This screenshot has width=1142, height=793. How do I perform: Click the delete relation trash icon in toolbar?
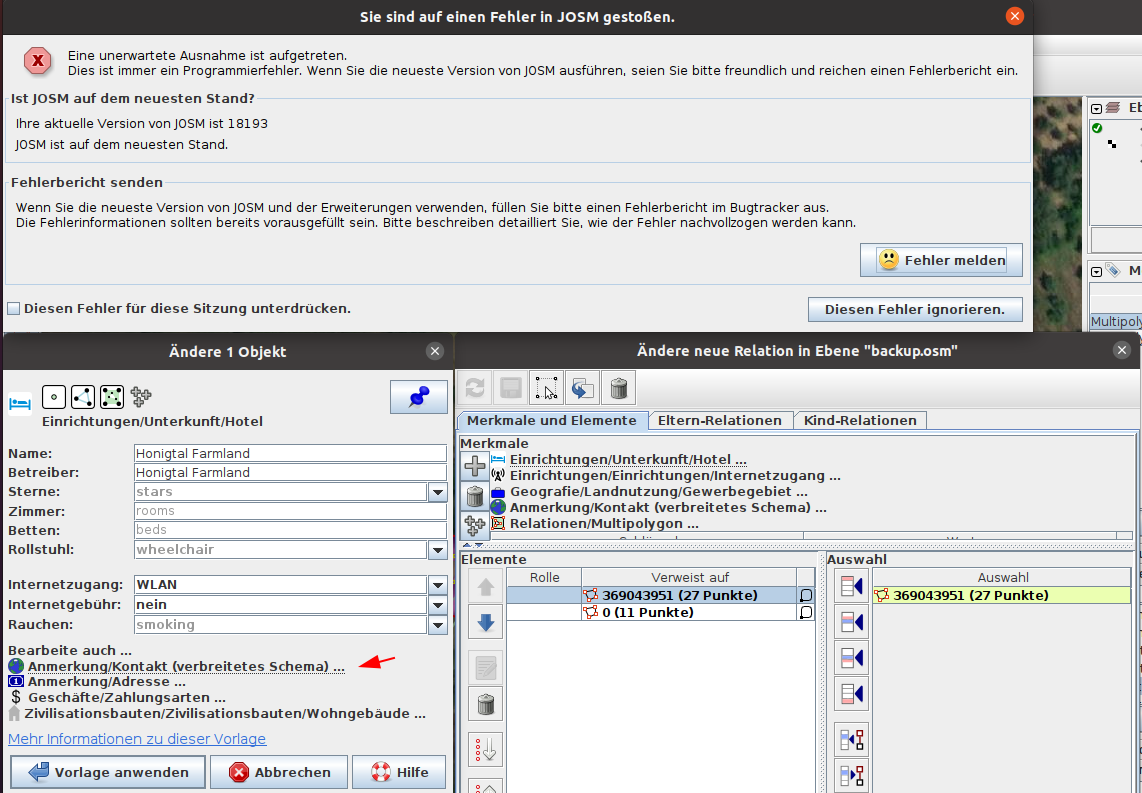618,388
